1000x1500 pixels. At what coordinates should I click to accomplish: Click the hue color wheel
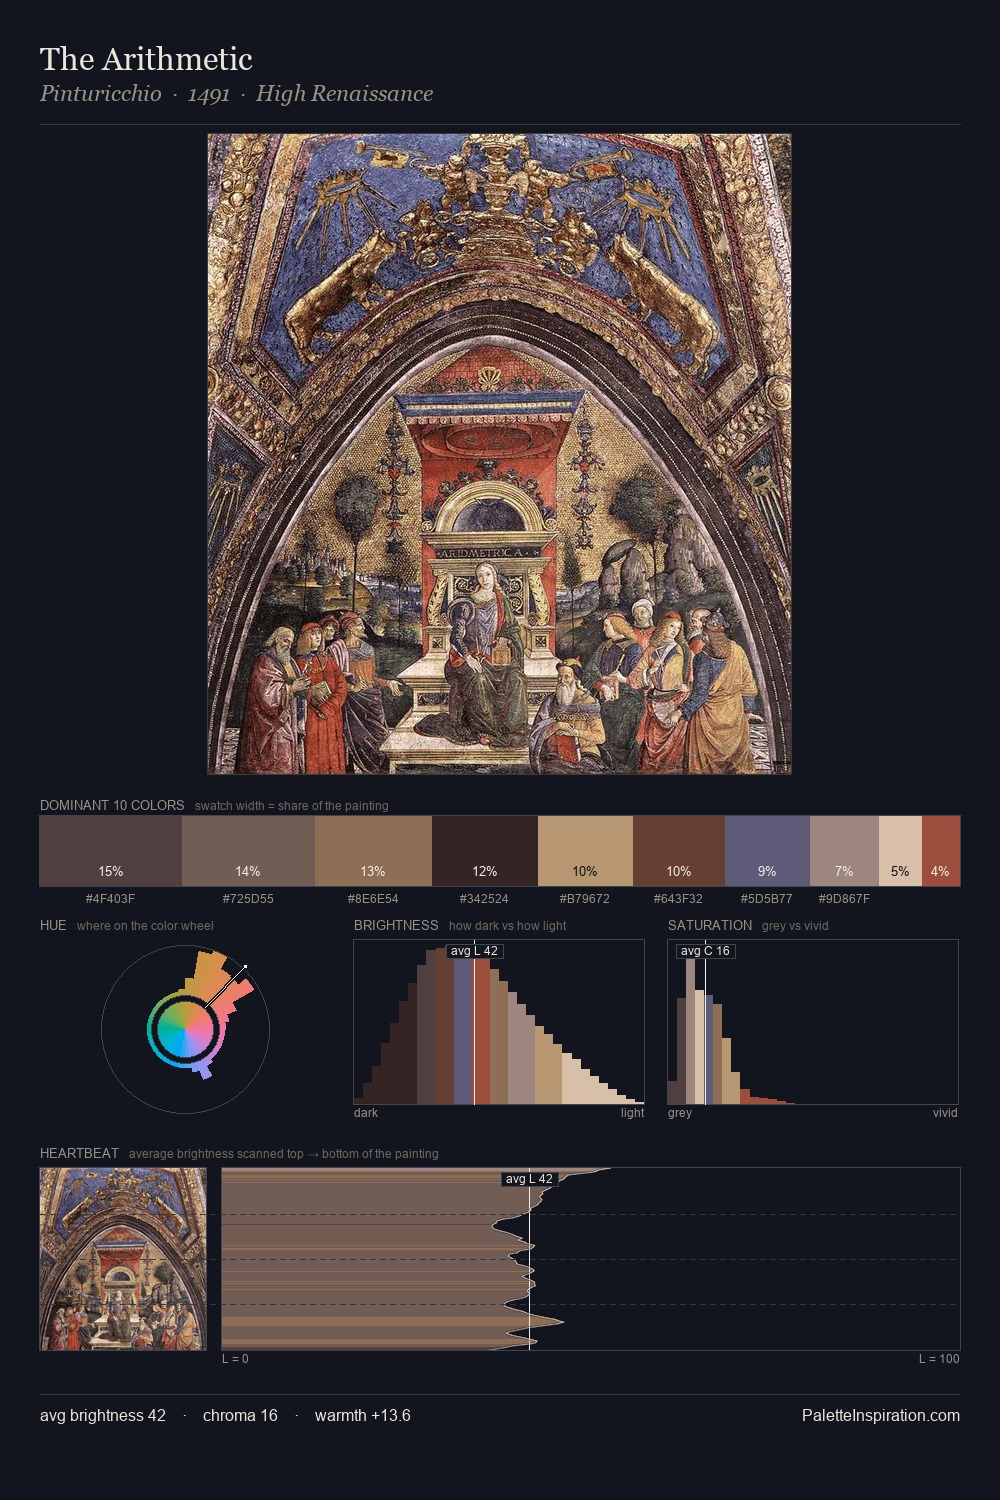click(x=185, y=1028)
